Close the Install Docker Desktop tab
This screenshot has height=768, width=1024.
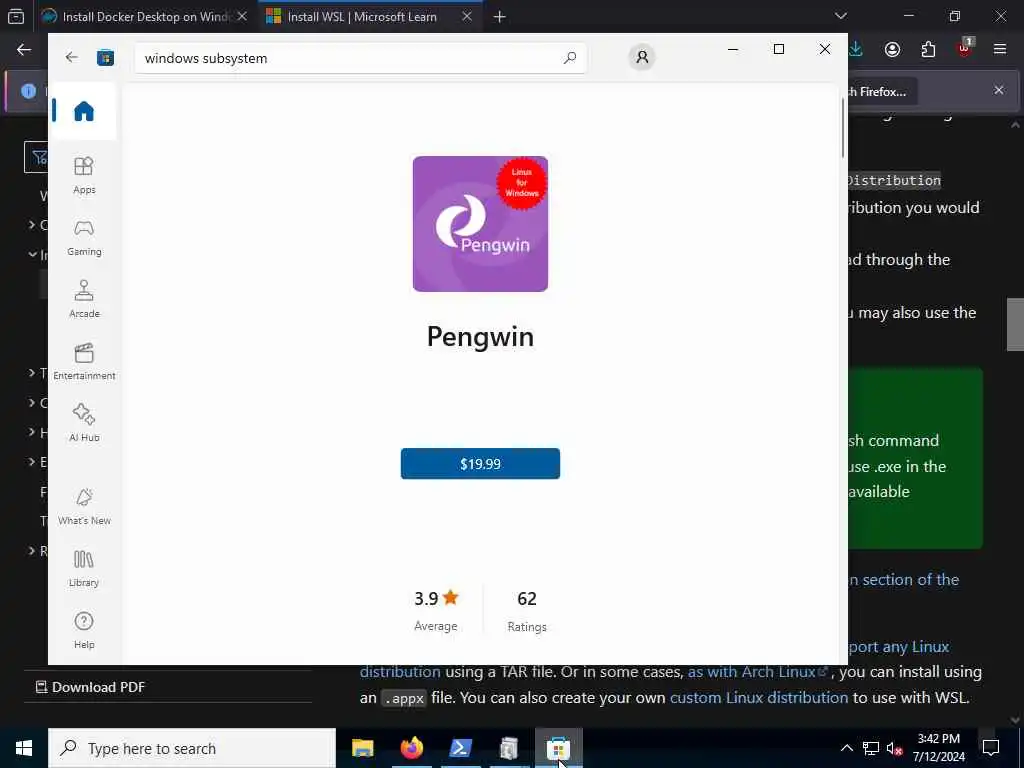(x=242, y=16)
